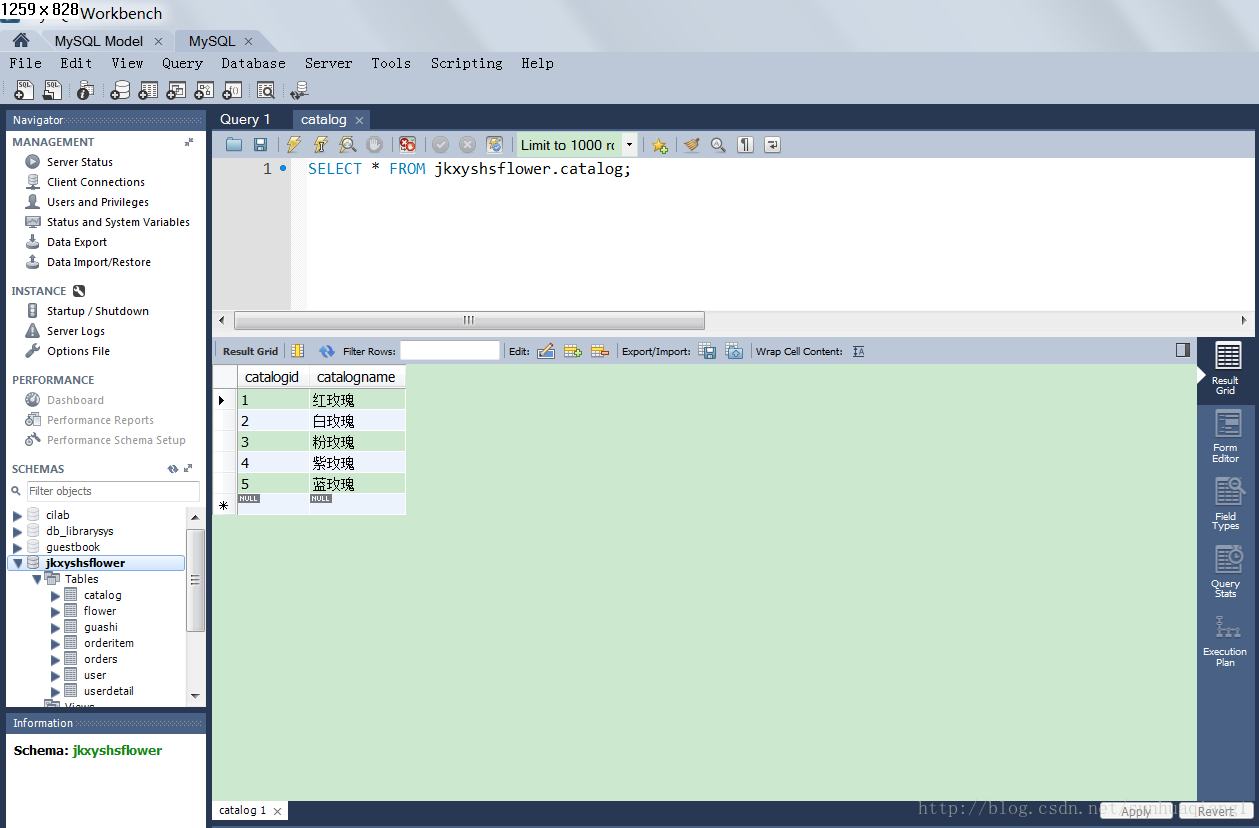The image size is (1259, 828).
Task: Create a new function icon
Action: pos(232,90)
